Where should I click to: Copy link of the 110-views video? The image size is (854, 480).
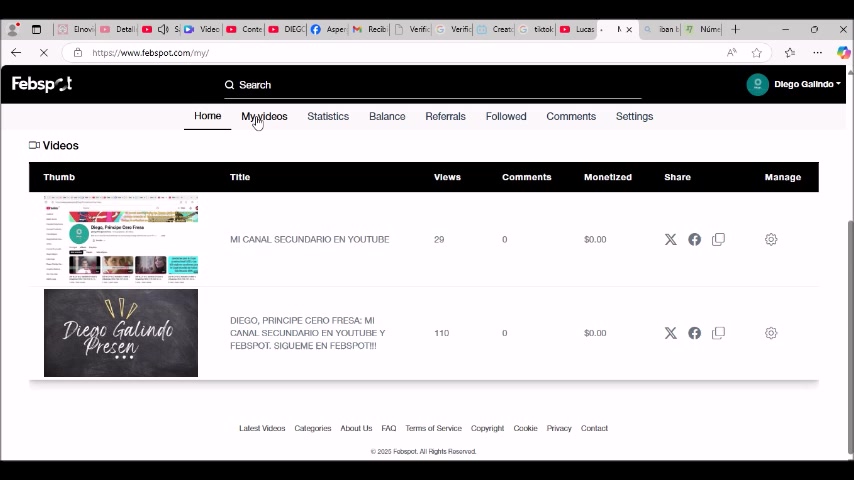(718, 333)
